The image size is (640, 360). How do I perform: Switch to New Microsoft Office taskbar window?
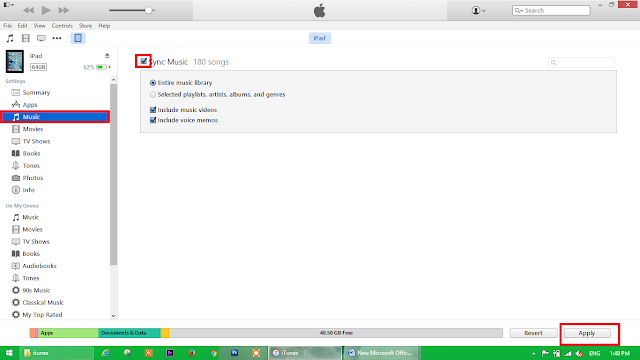tap(381, 353)
